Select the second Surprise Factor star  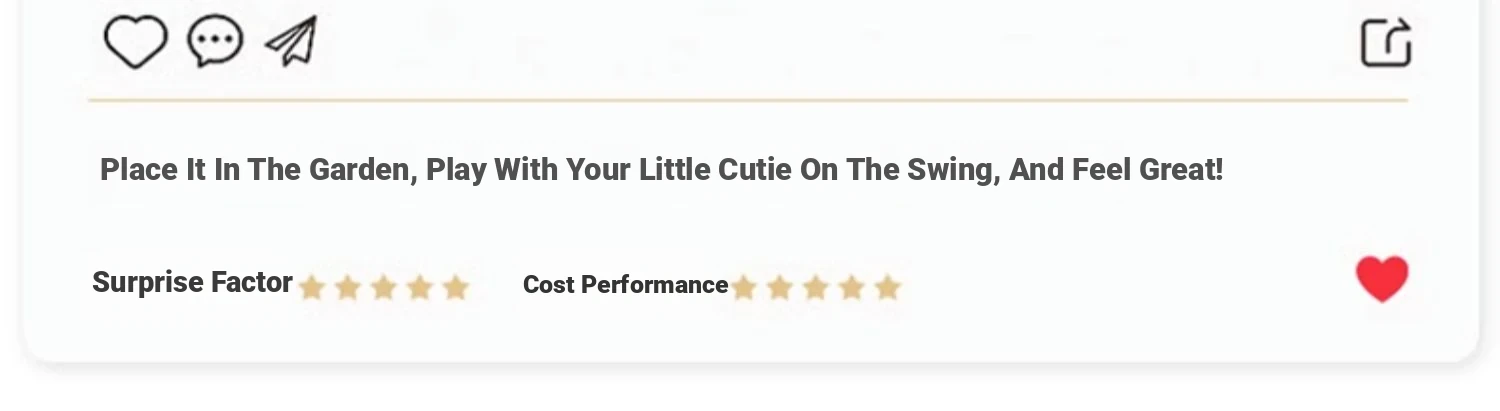[x=348, y=288]
